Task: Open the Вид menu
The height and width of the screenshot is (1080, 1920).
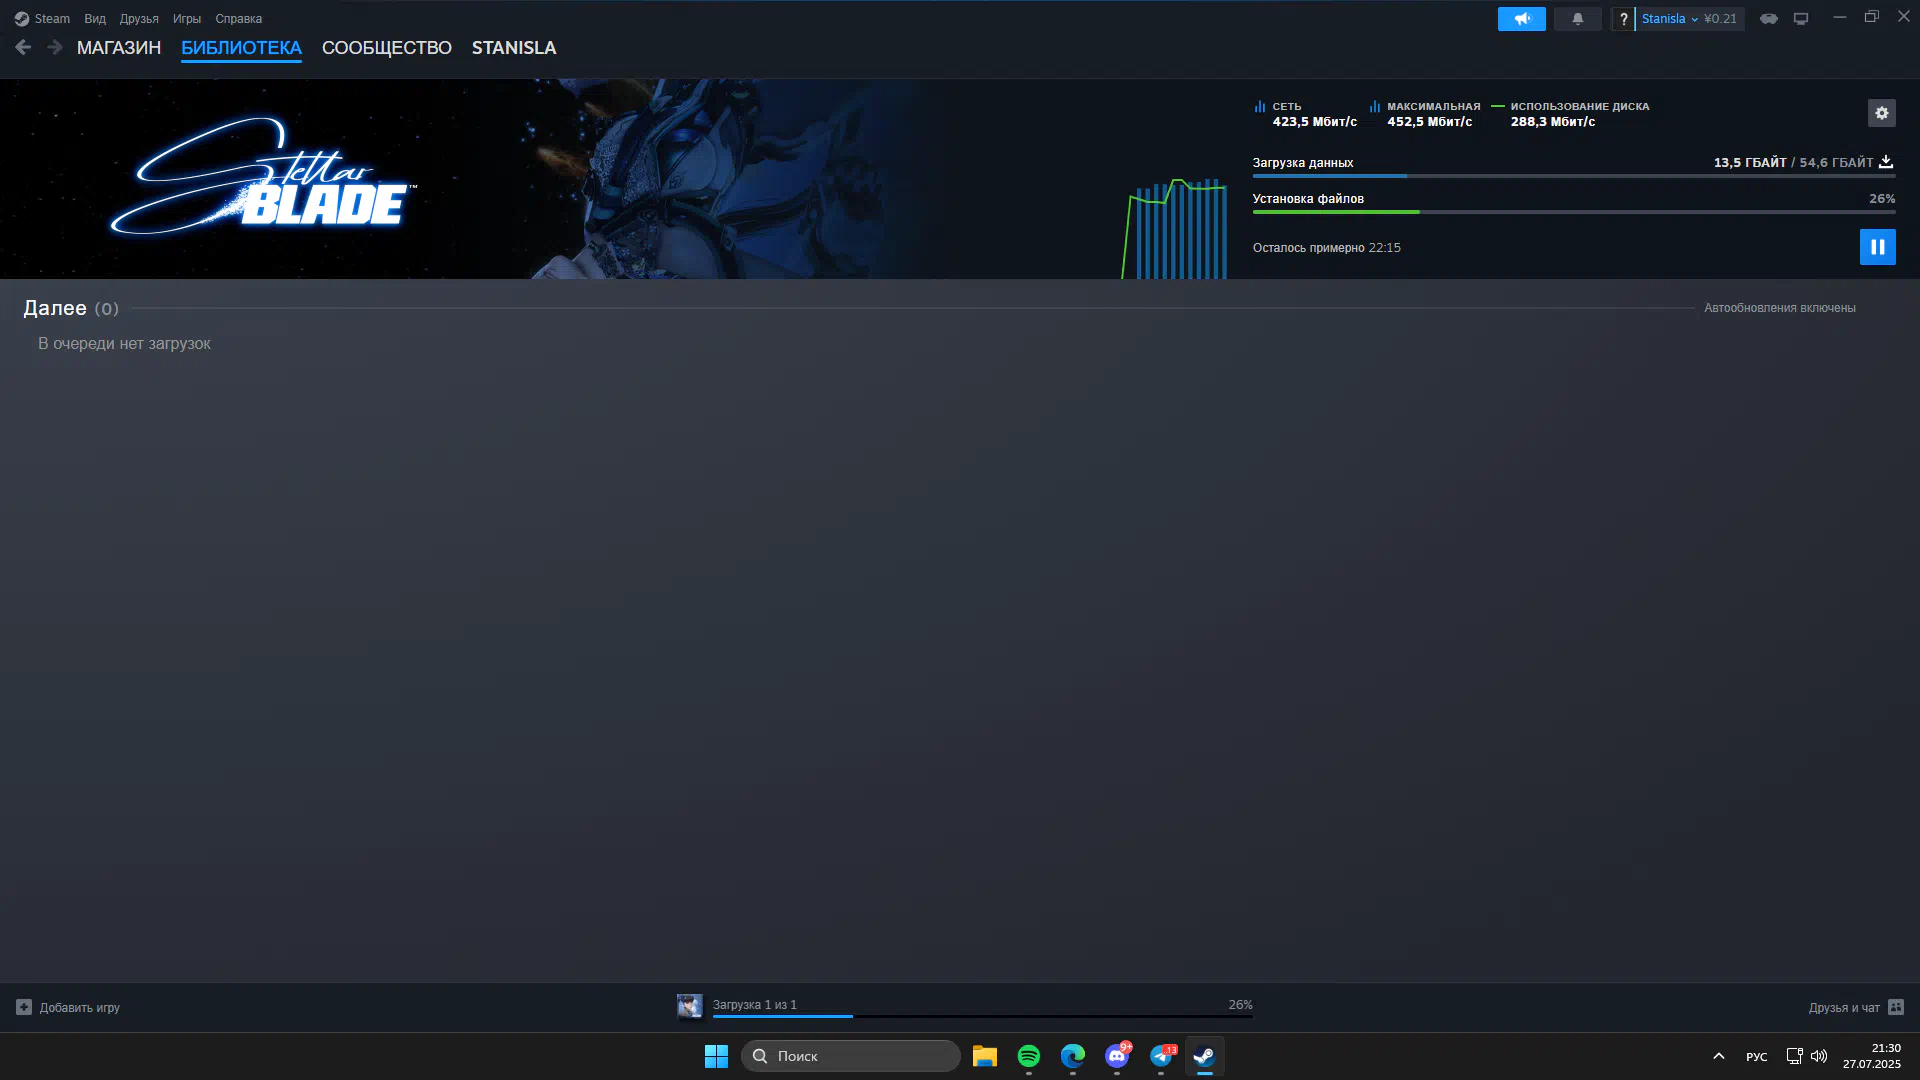Action: pyautogui.click(x=95, y=19)
